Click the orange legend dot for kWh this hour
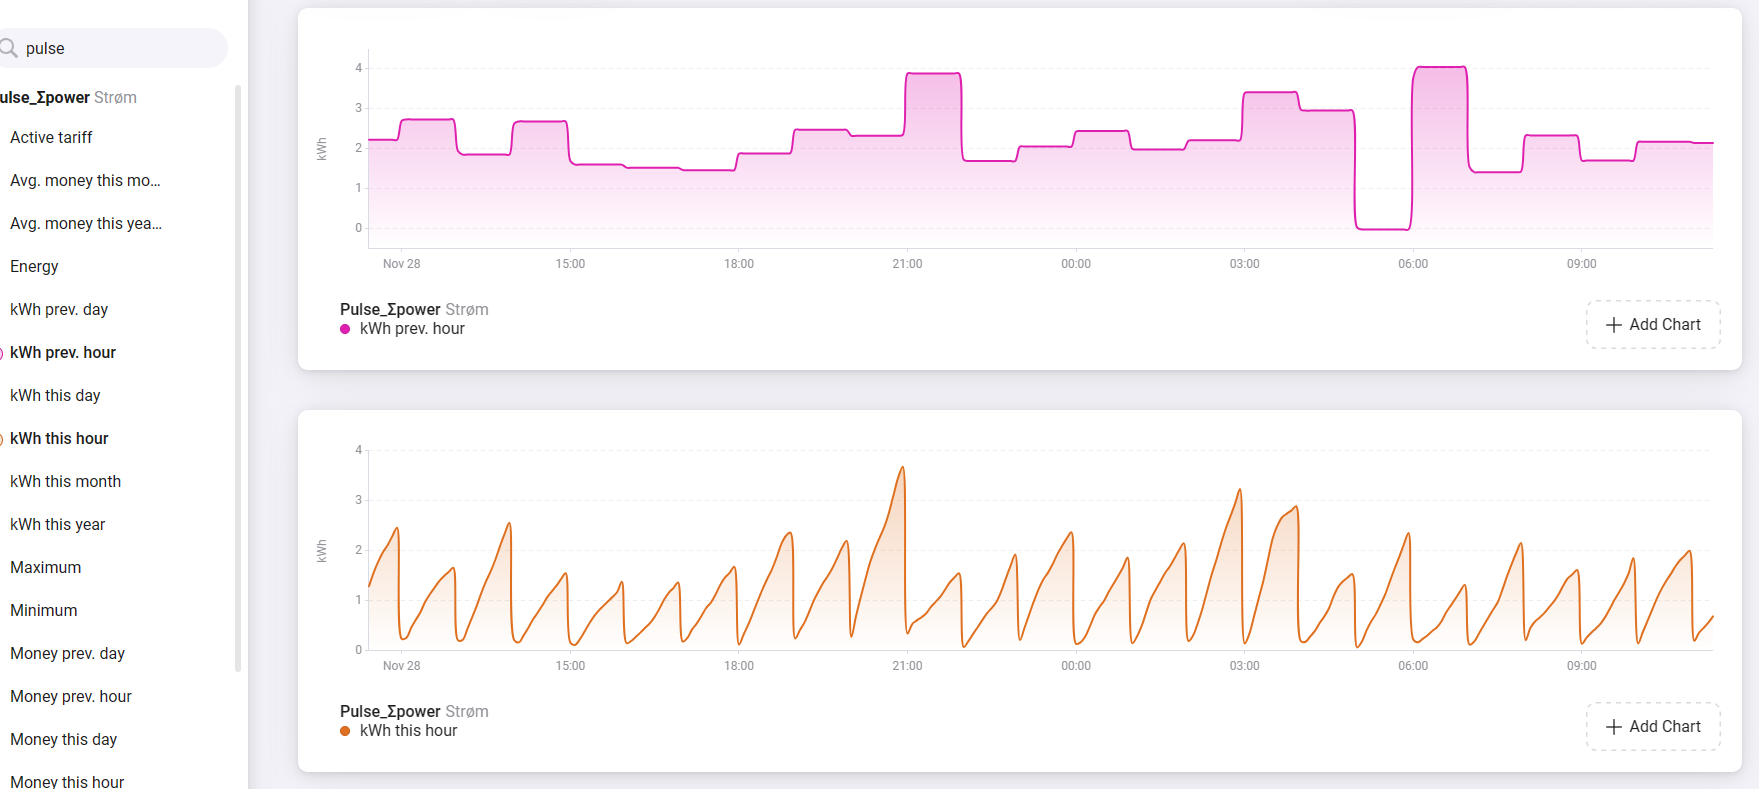Image resolution: width=1759 pixels, height=789 pixels. pyautogui.click(x=345, y=731)
